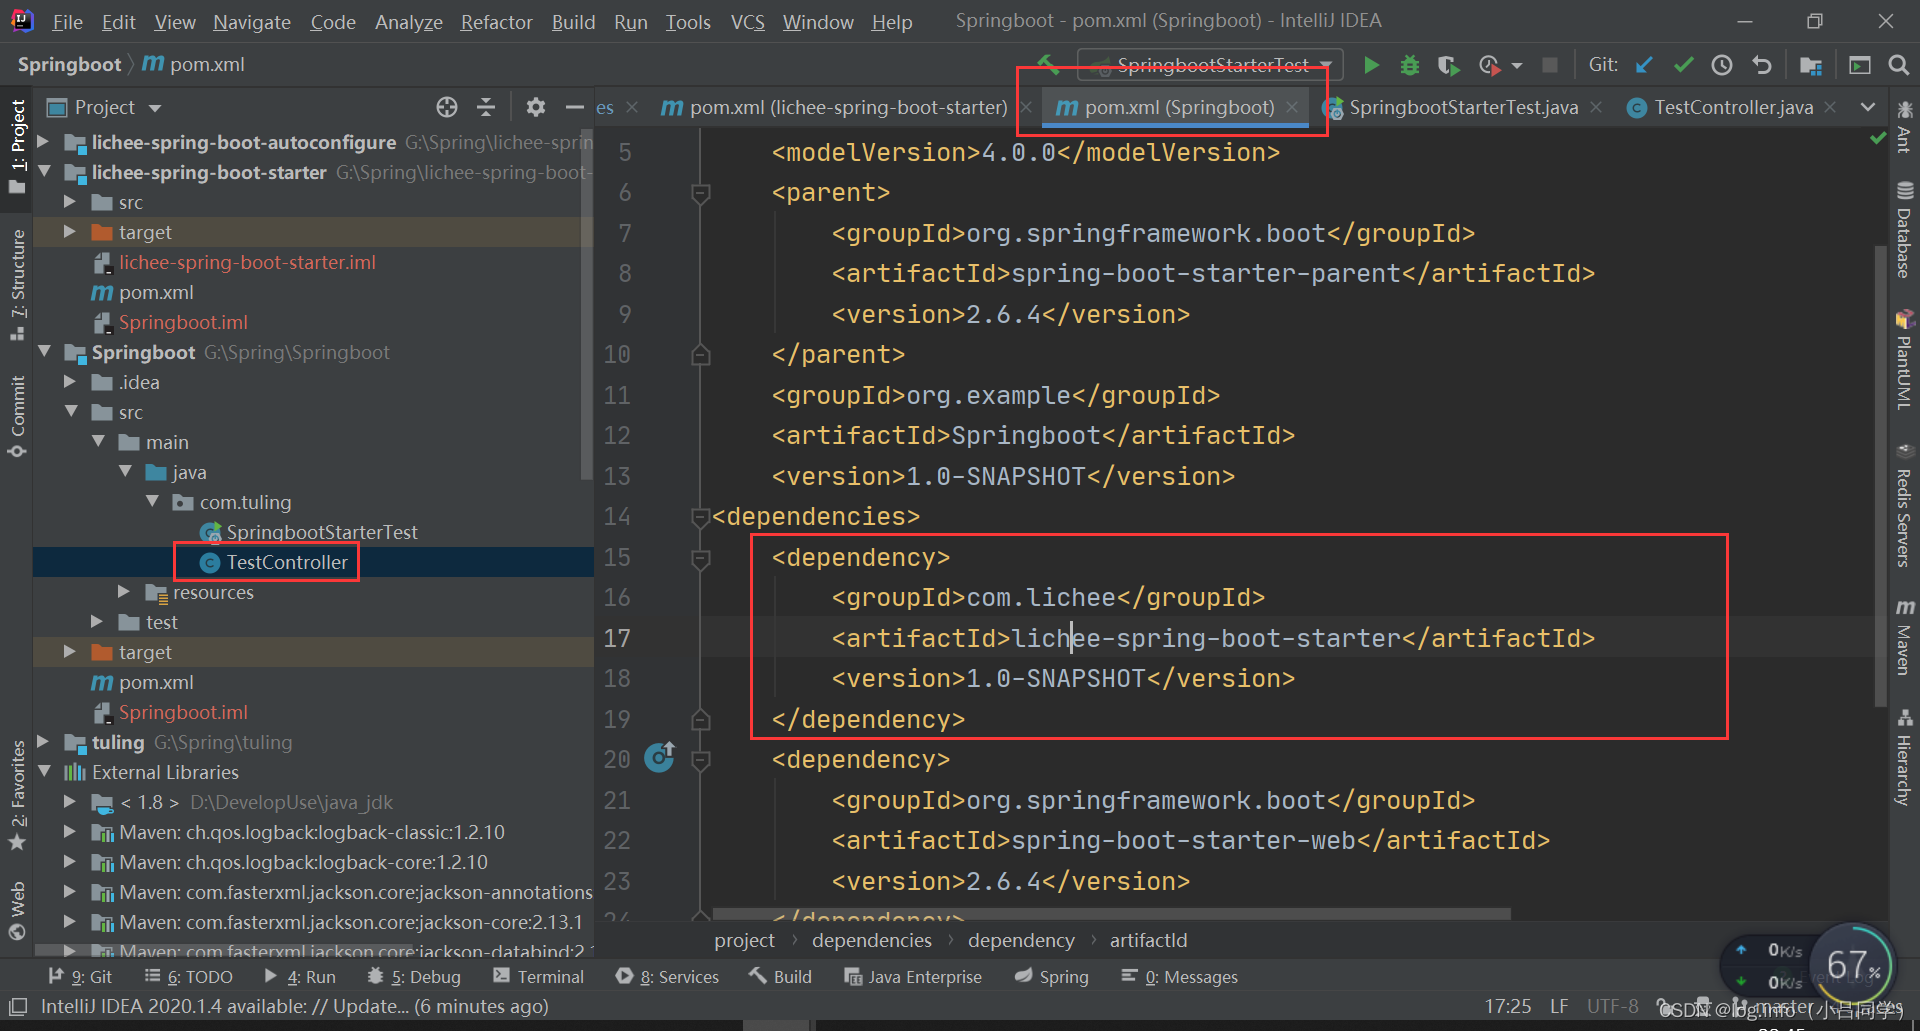Open the PlantUML side panel
1920x1031 pixels.
(1904, 360)
